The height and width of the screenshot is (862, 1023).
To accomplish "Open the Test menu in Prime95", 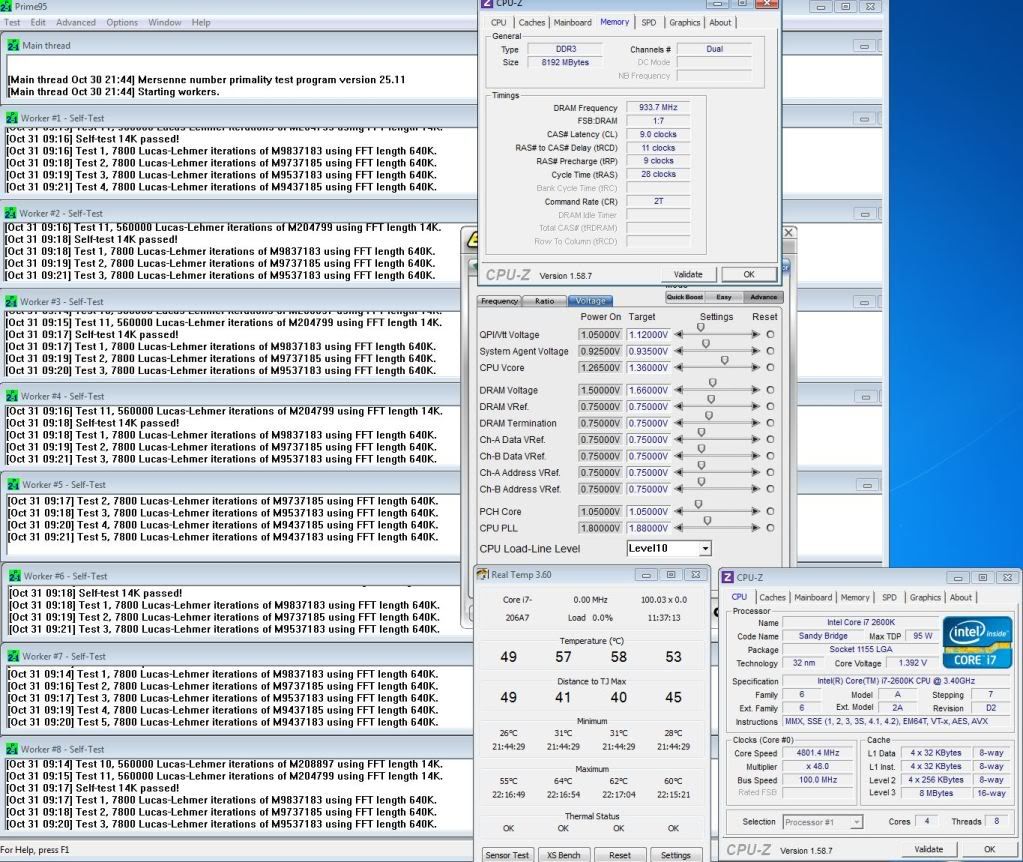I will (x=12, y=22).
